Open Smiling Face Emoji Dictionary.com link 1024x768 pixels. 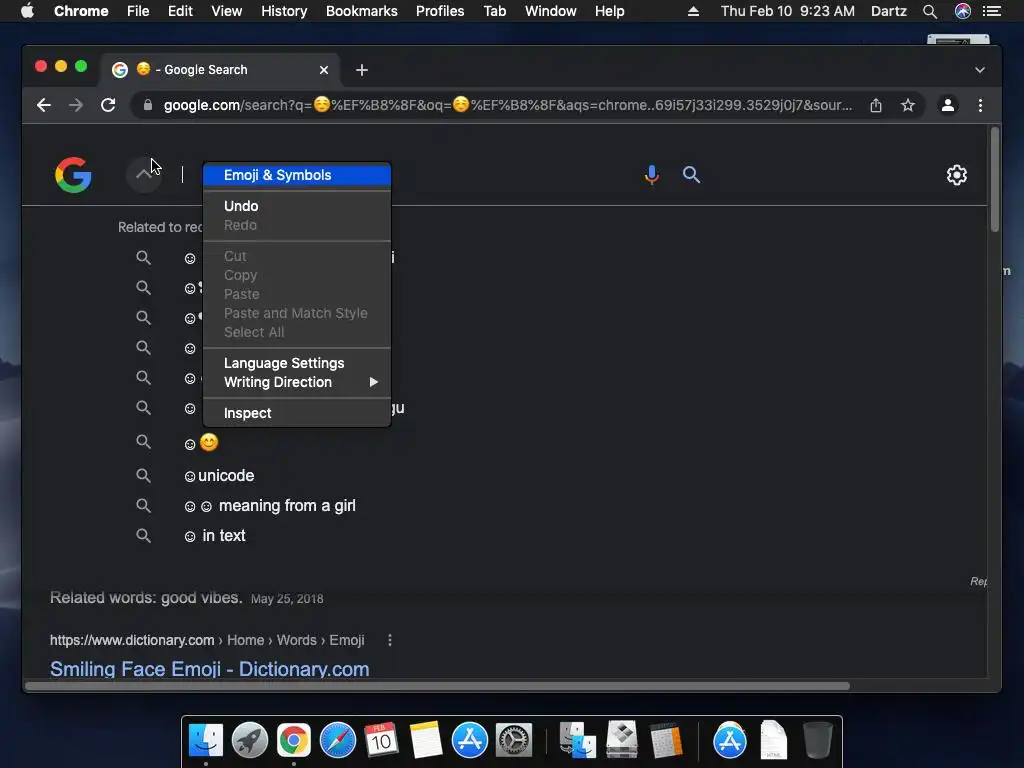point(210,669)
